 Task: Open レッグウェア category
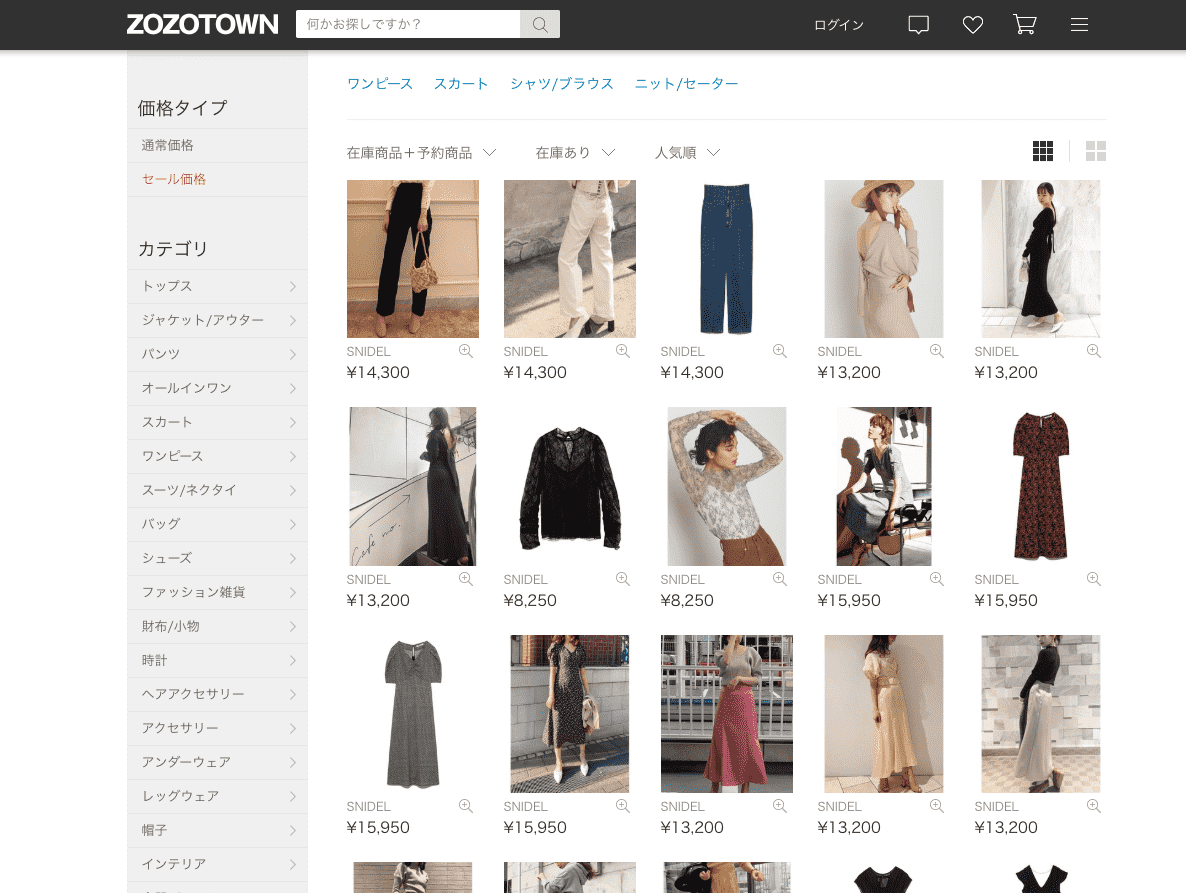[218, 797]
